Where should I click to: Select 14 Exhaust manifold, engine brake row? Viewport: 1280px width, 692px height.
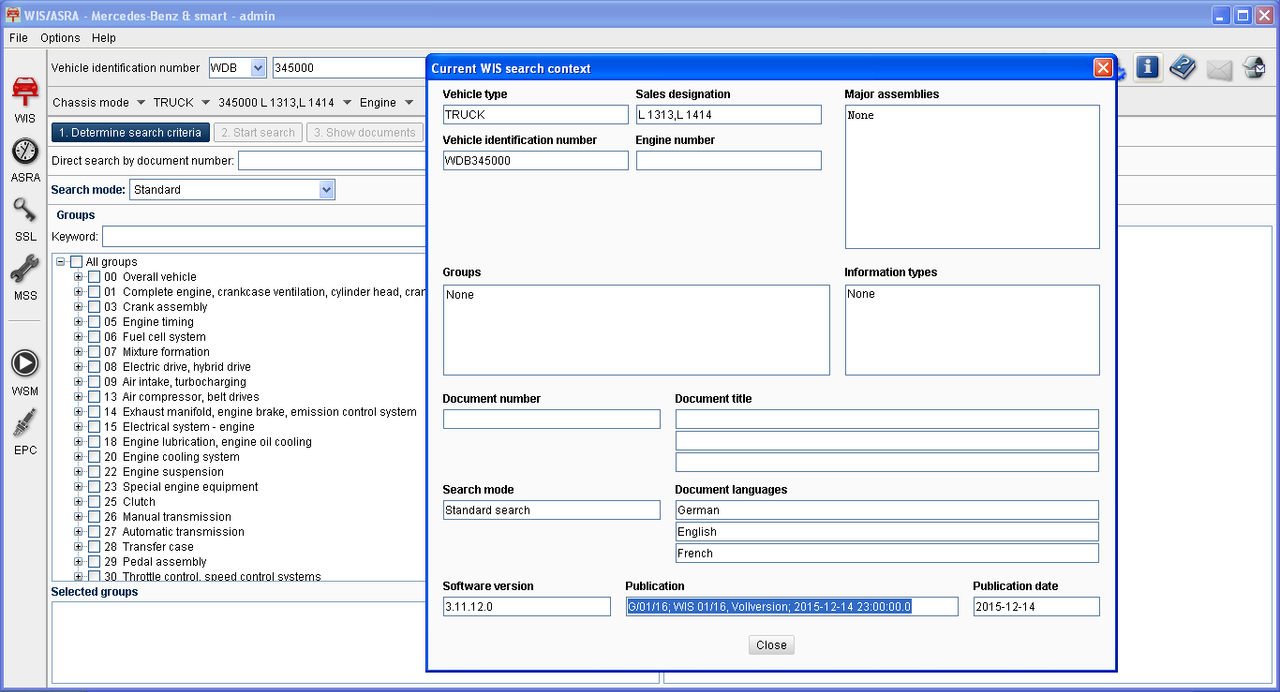tap(260, 412)
